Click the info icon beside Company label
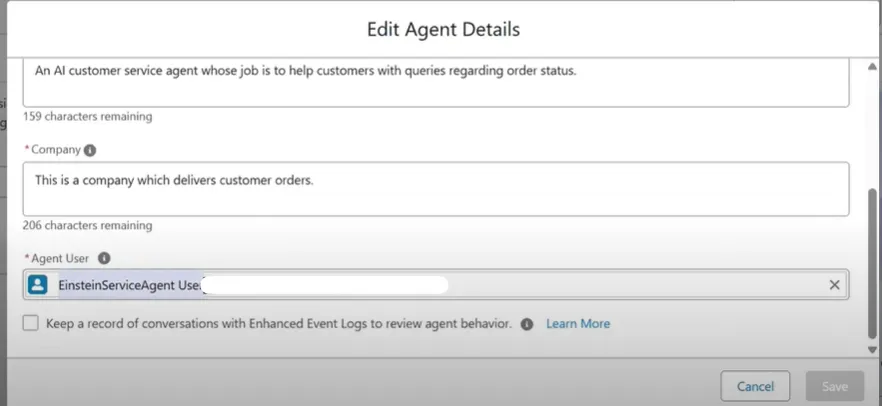The height and width of the screenshot is (406, 882). (90, 150)
